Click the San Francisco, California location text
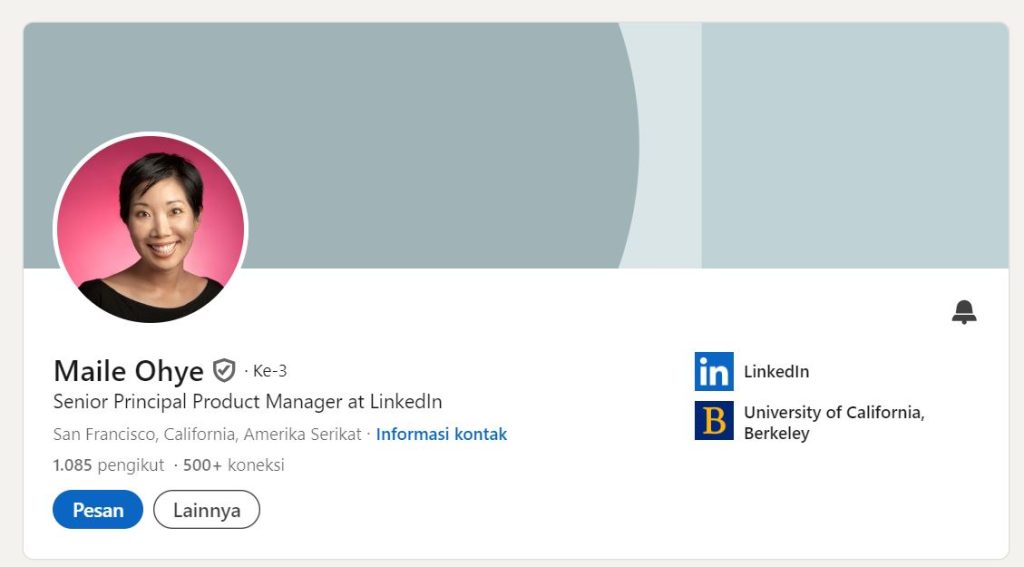The width and height of the screenshot is (1024, 567). [x=207, y=434]
